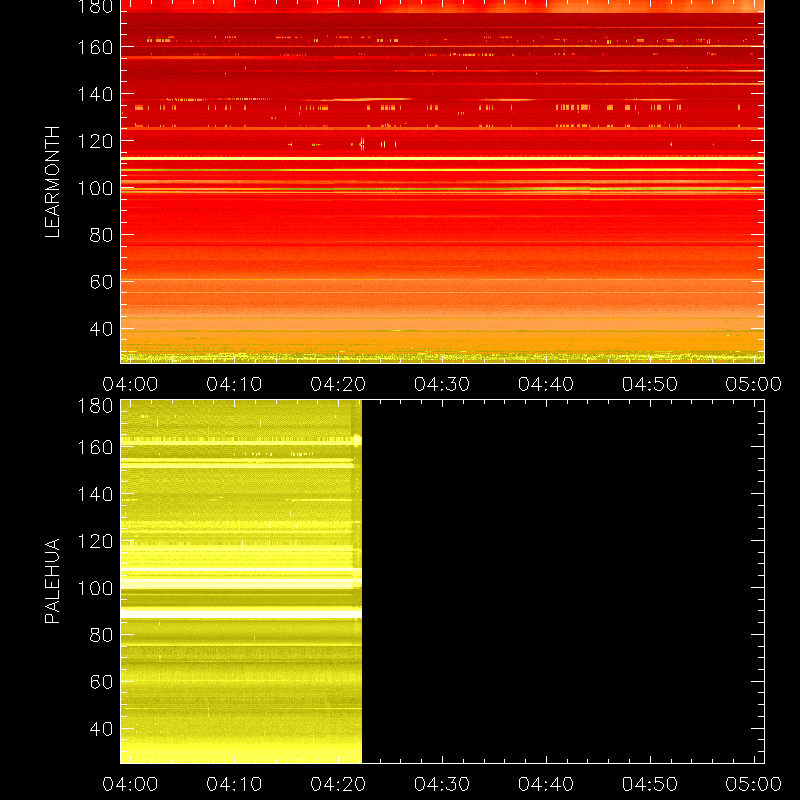Select the 04:10 time label under Learmonth plot
The width and height of the screenshot is (800, 800).
234,384
